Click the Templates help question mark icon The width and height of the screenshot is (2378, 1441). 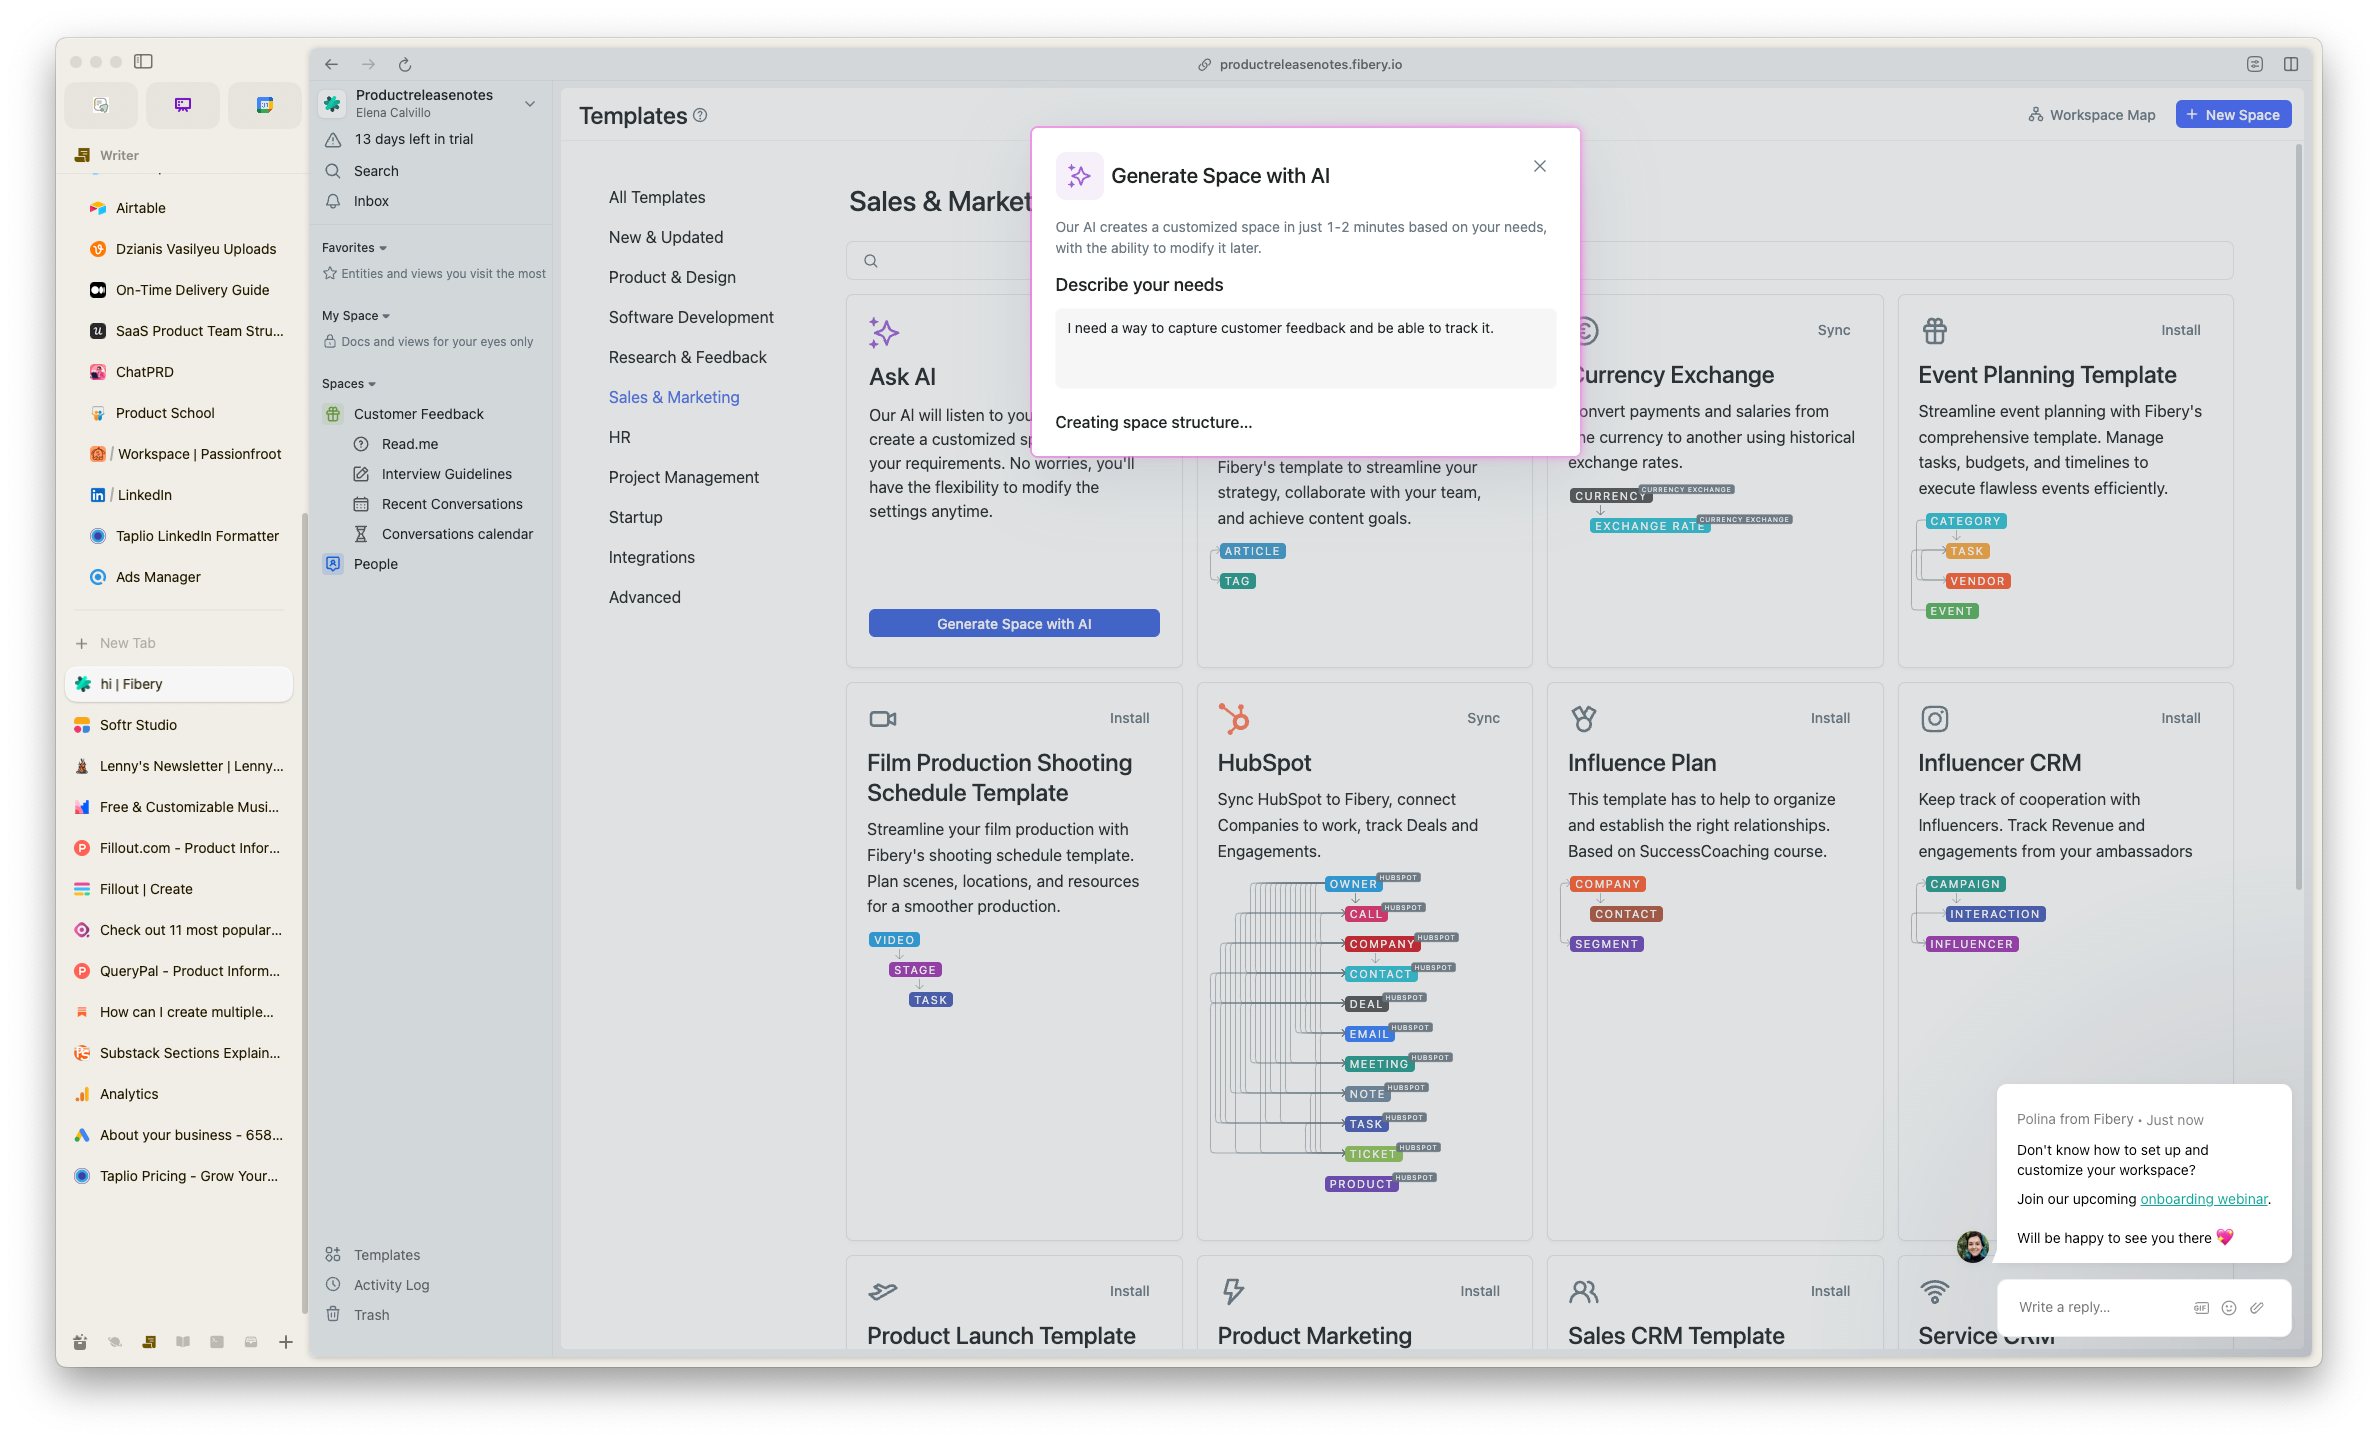700,116
